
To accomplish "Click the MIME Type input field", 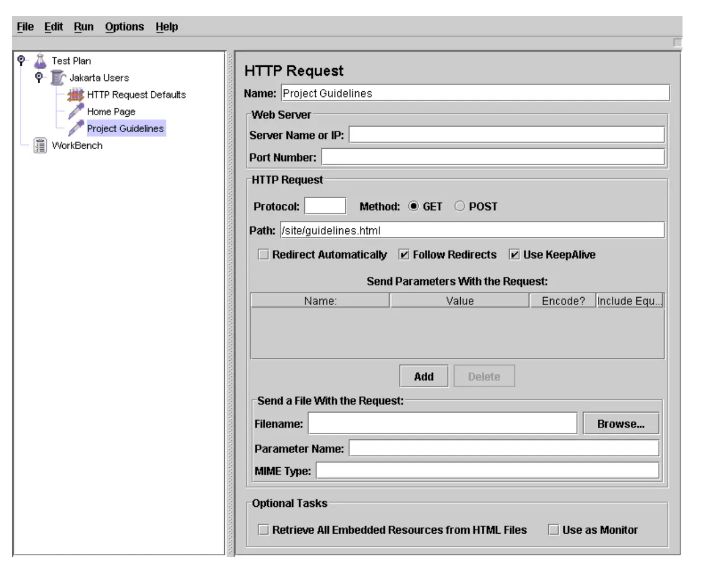I will tap(487, 471).
